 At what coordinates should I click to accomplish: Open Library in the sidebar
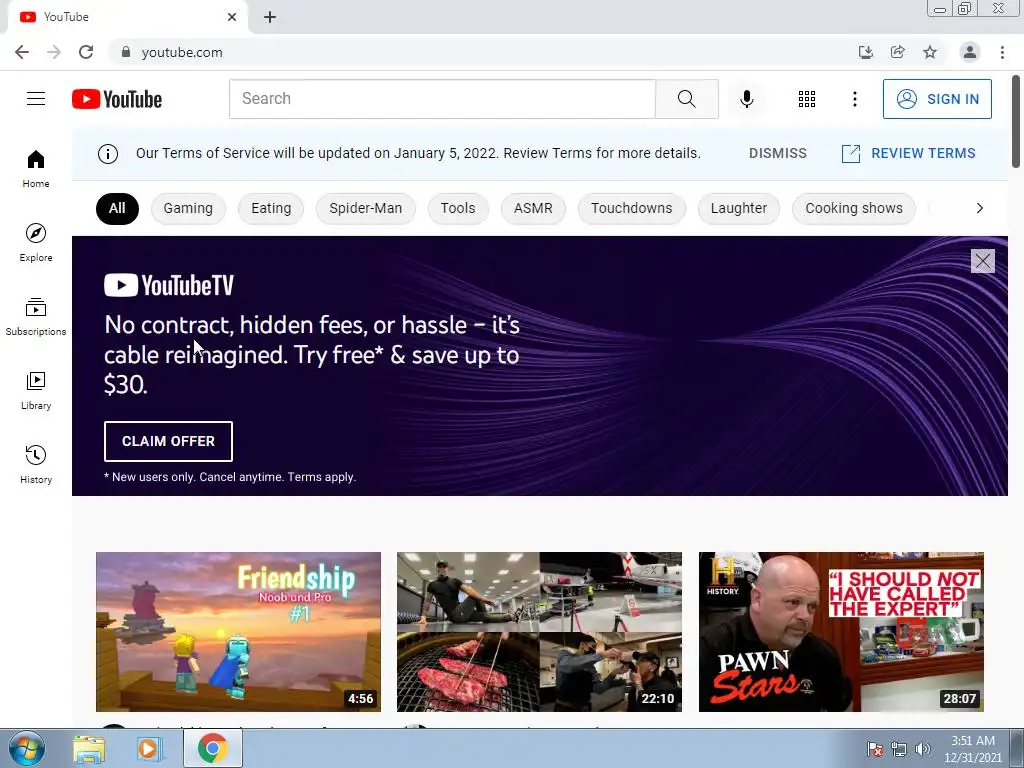point(36,391)
